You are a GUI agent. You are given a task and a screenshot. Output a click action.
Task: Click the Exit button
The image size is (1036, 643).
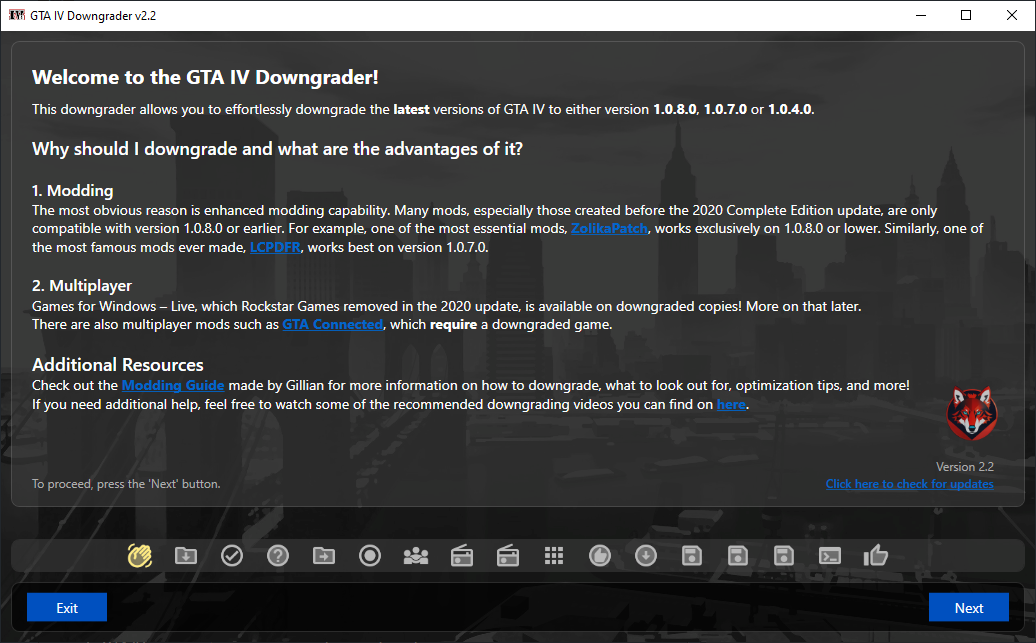[67, 607]
